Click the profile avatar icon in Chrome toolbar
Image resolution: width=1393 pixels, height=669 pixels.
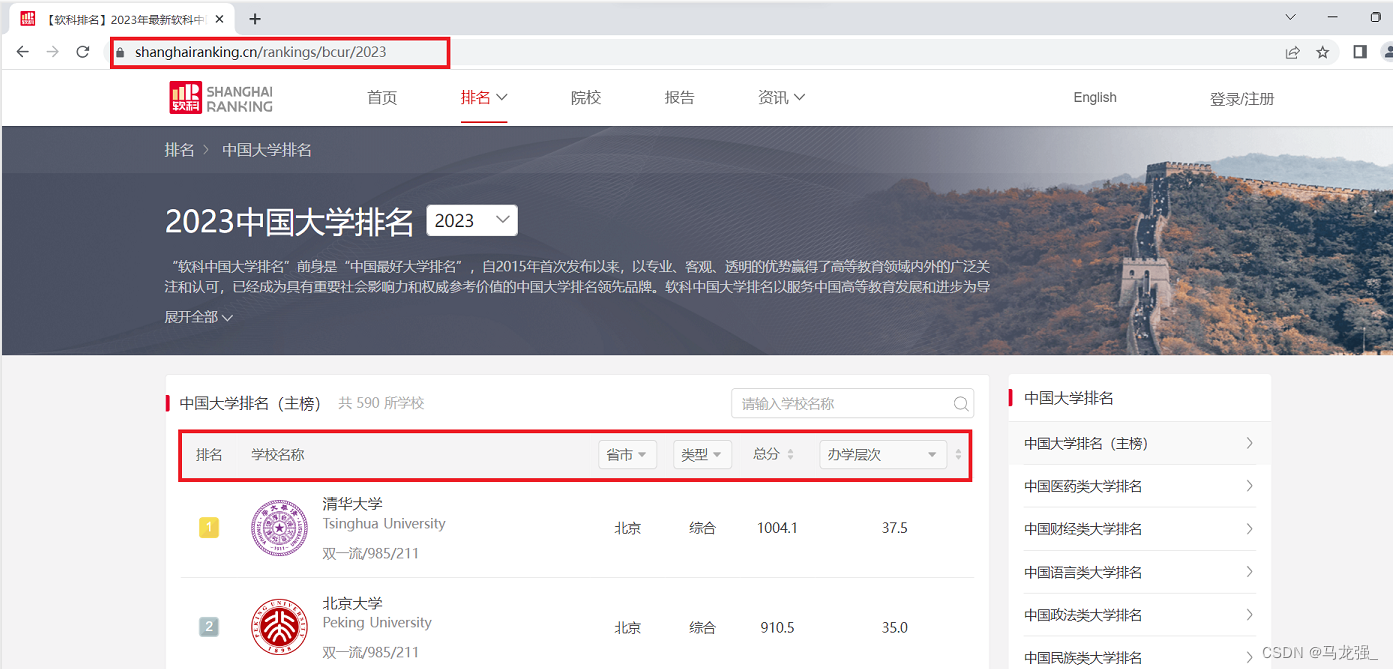1388,52
